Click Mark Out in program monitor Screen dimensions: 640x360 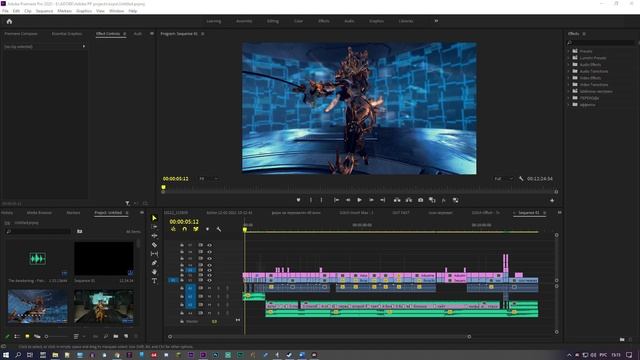[321, 200]
